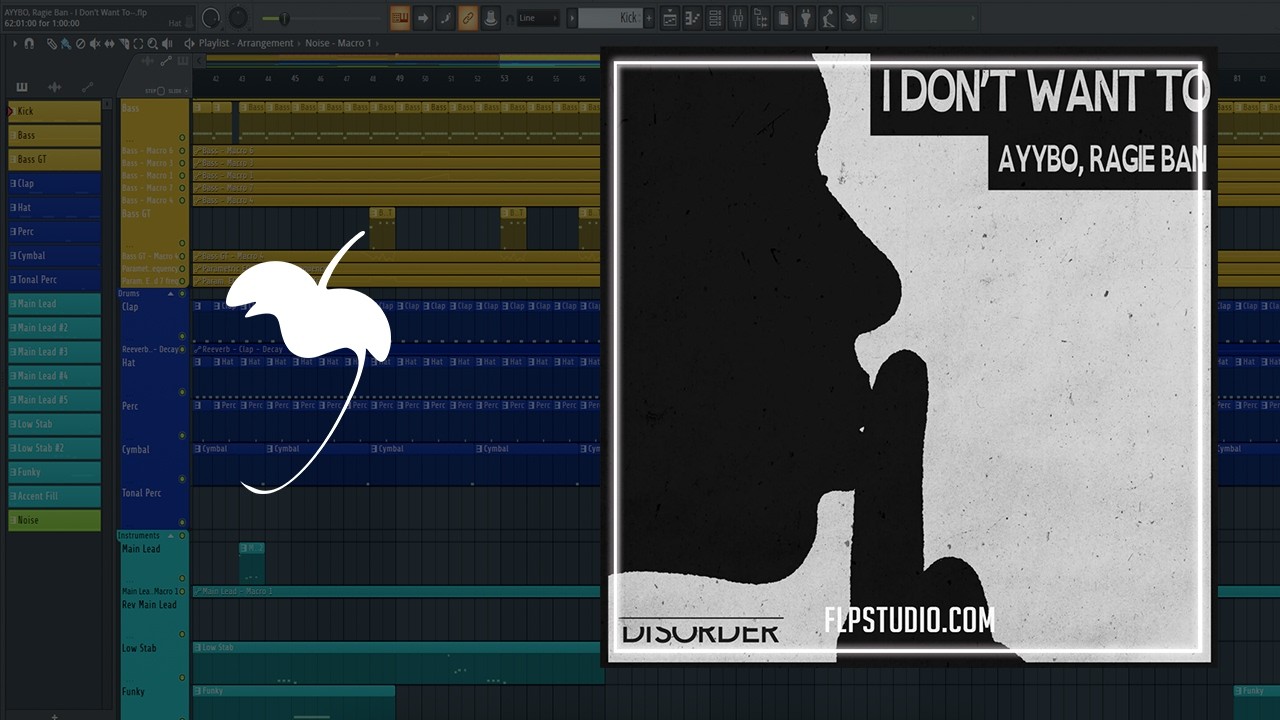Click the master volume knob
Viewport: 1280px width, 720px height.
point(211,18)
